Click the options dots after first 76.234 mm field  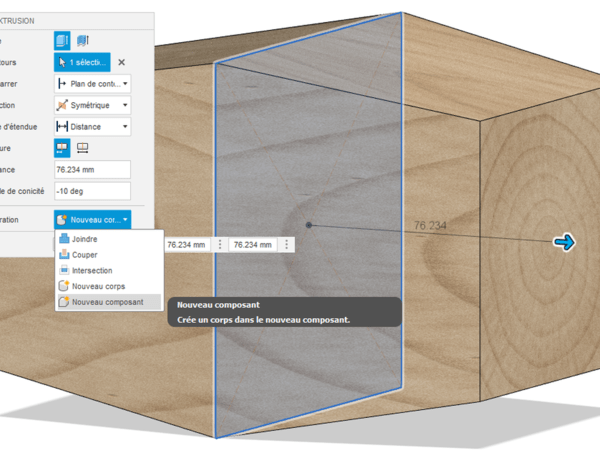point(219,244)
